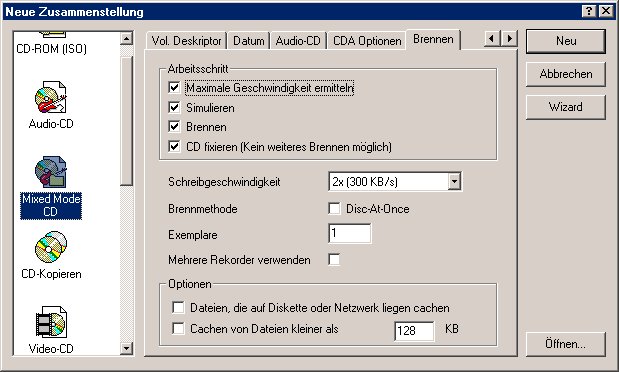This screenshot has height=372, width=619.
Task: Click the cache size KB field
Action: click(415, 331)
